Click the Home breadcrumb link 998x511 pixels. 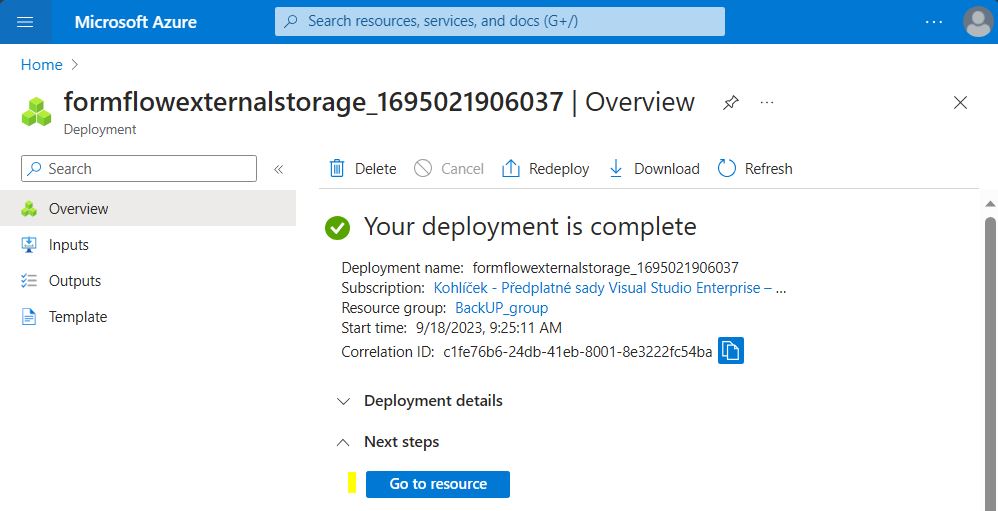point(42,65)
